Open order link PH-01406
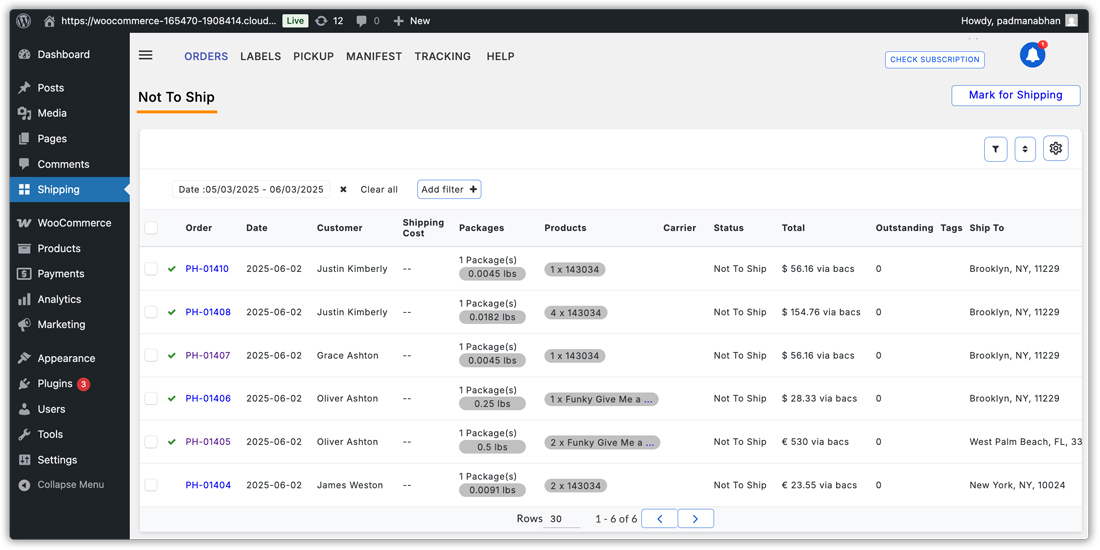 pyautogui.click(x=208, y=398)
